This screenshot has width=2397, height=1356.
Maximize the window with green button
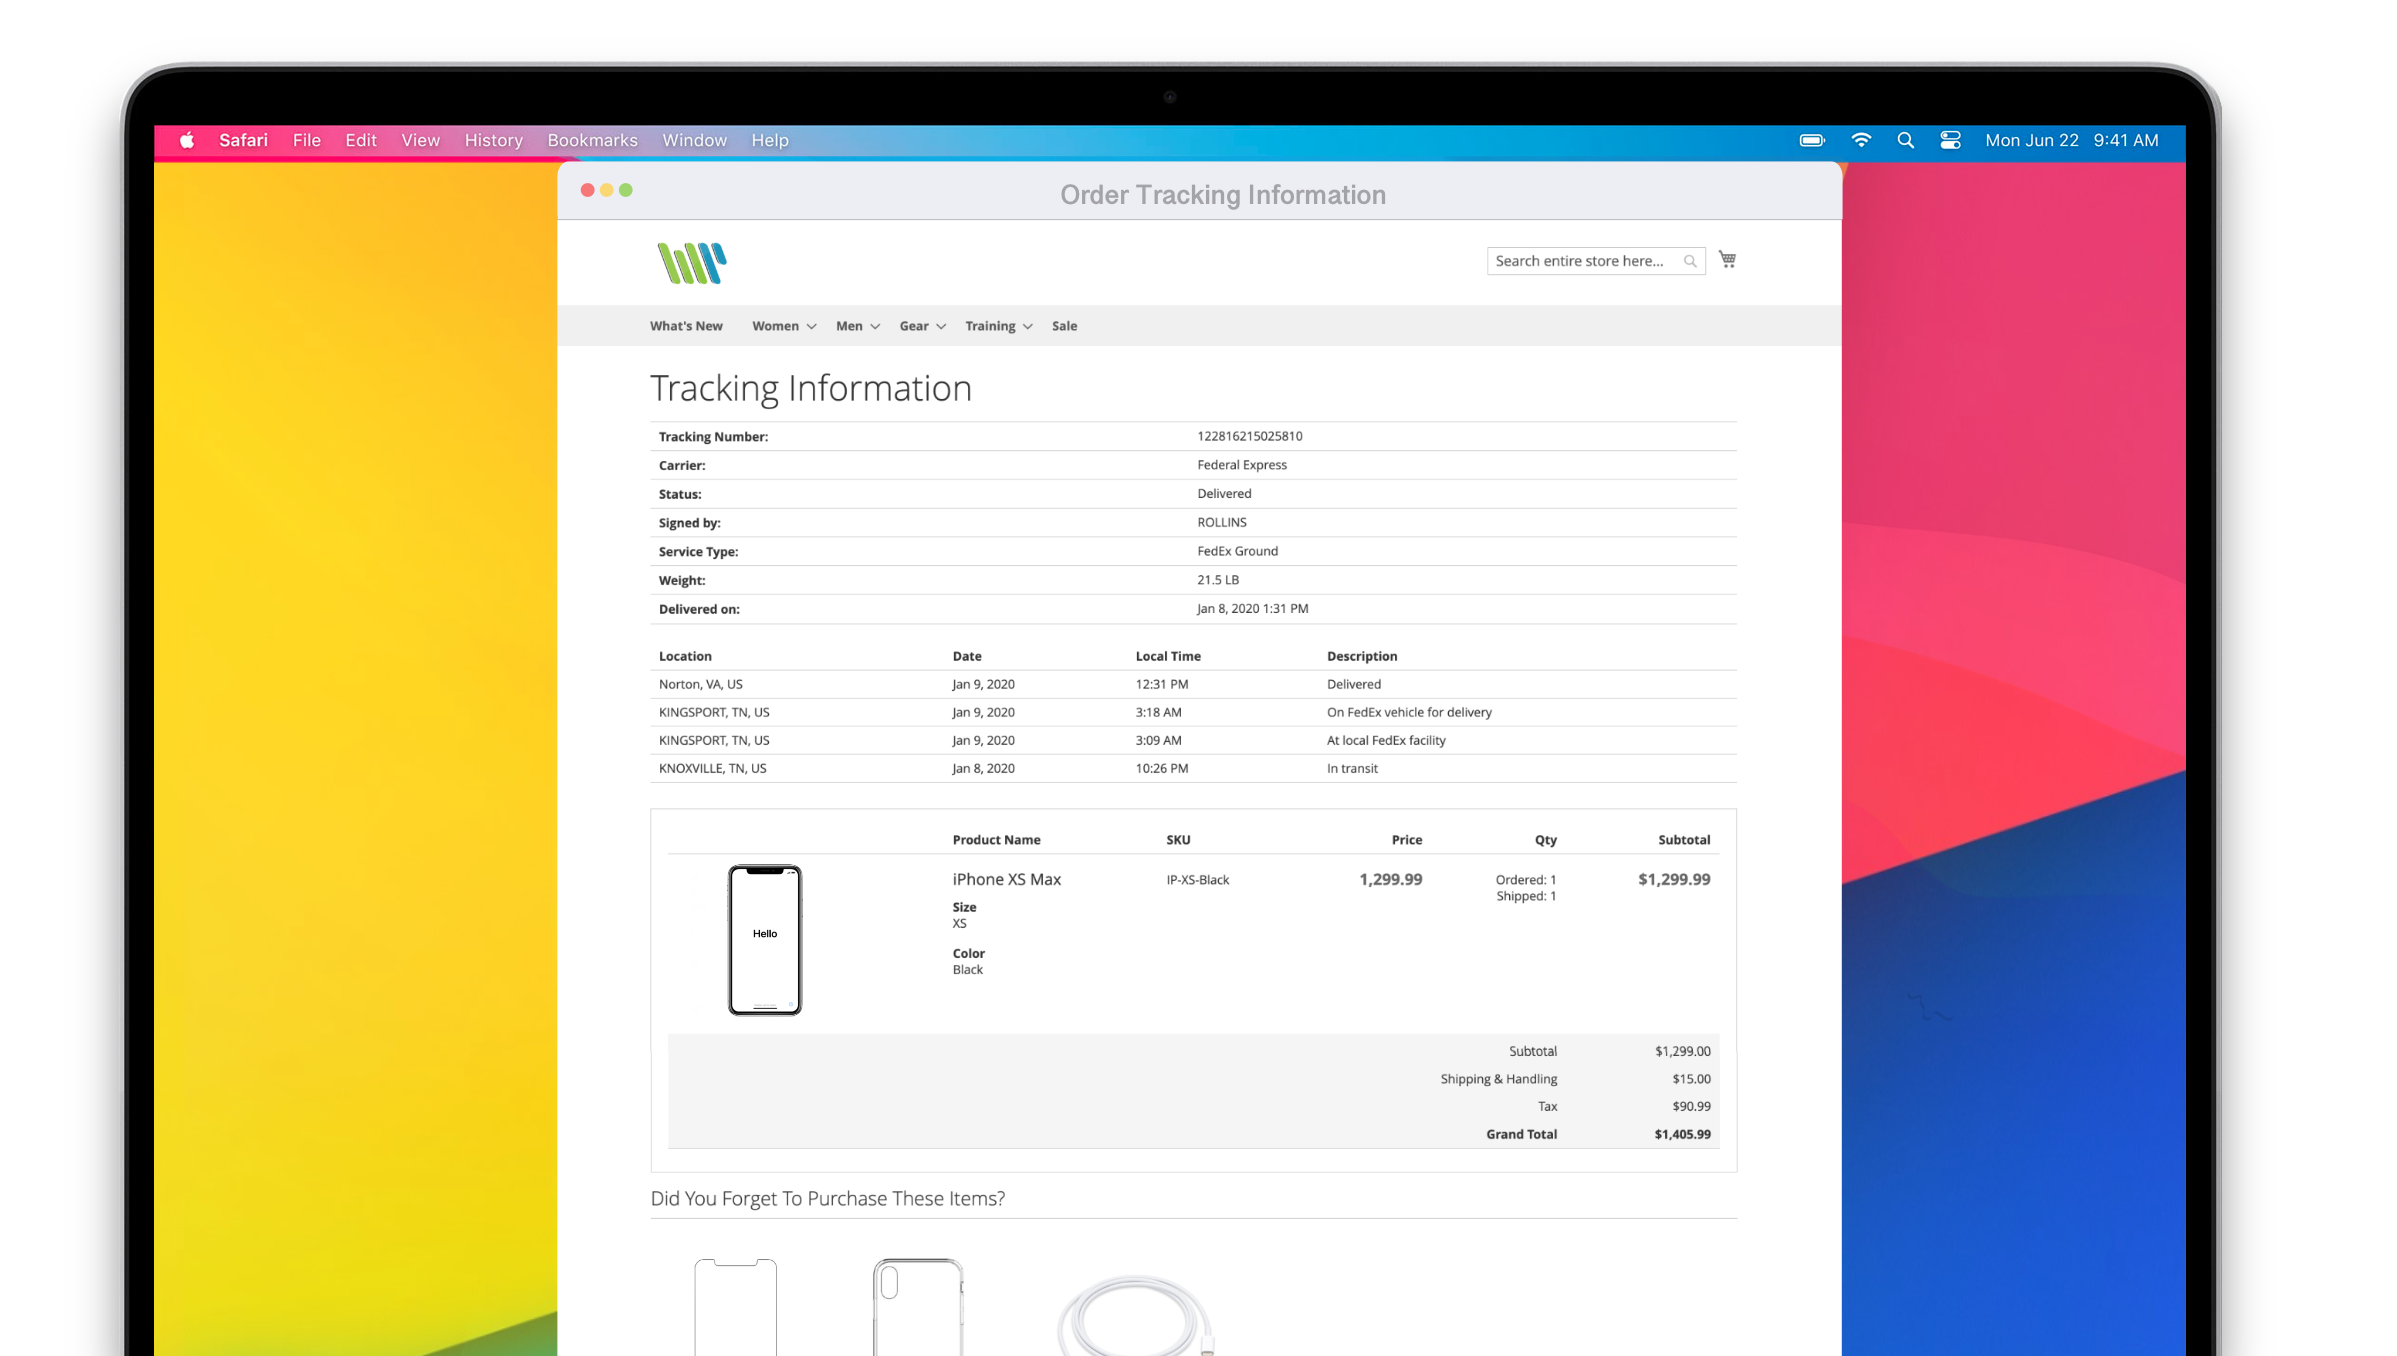pos(625,190)
